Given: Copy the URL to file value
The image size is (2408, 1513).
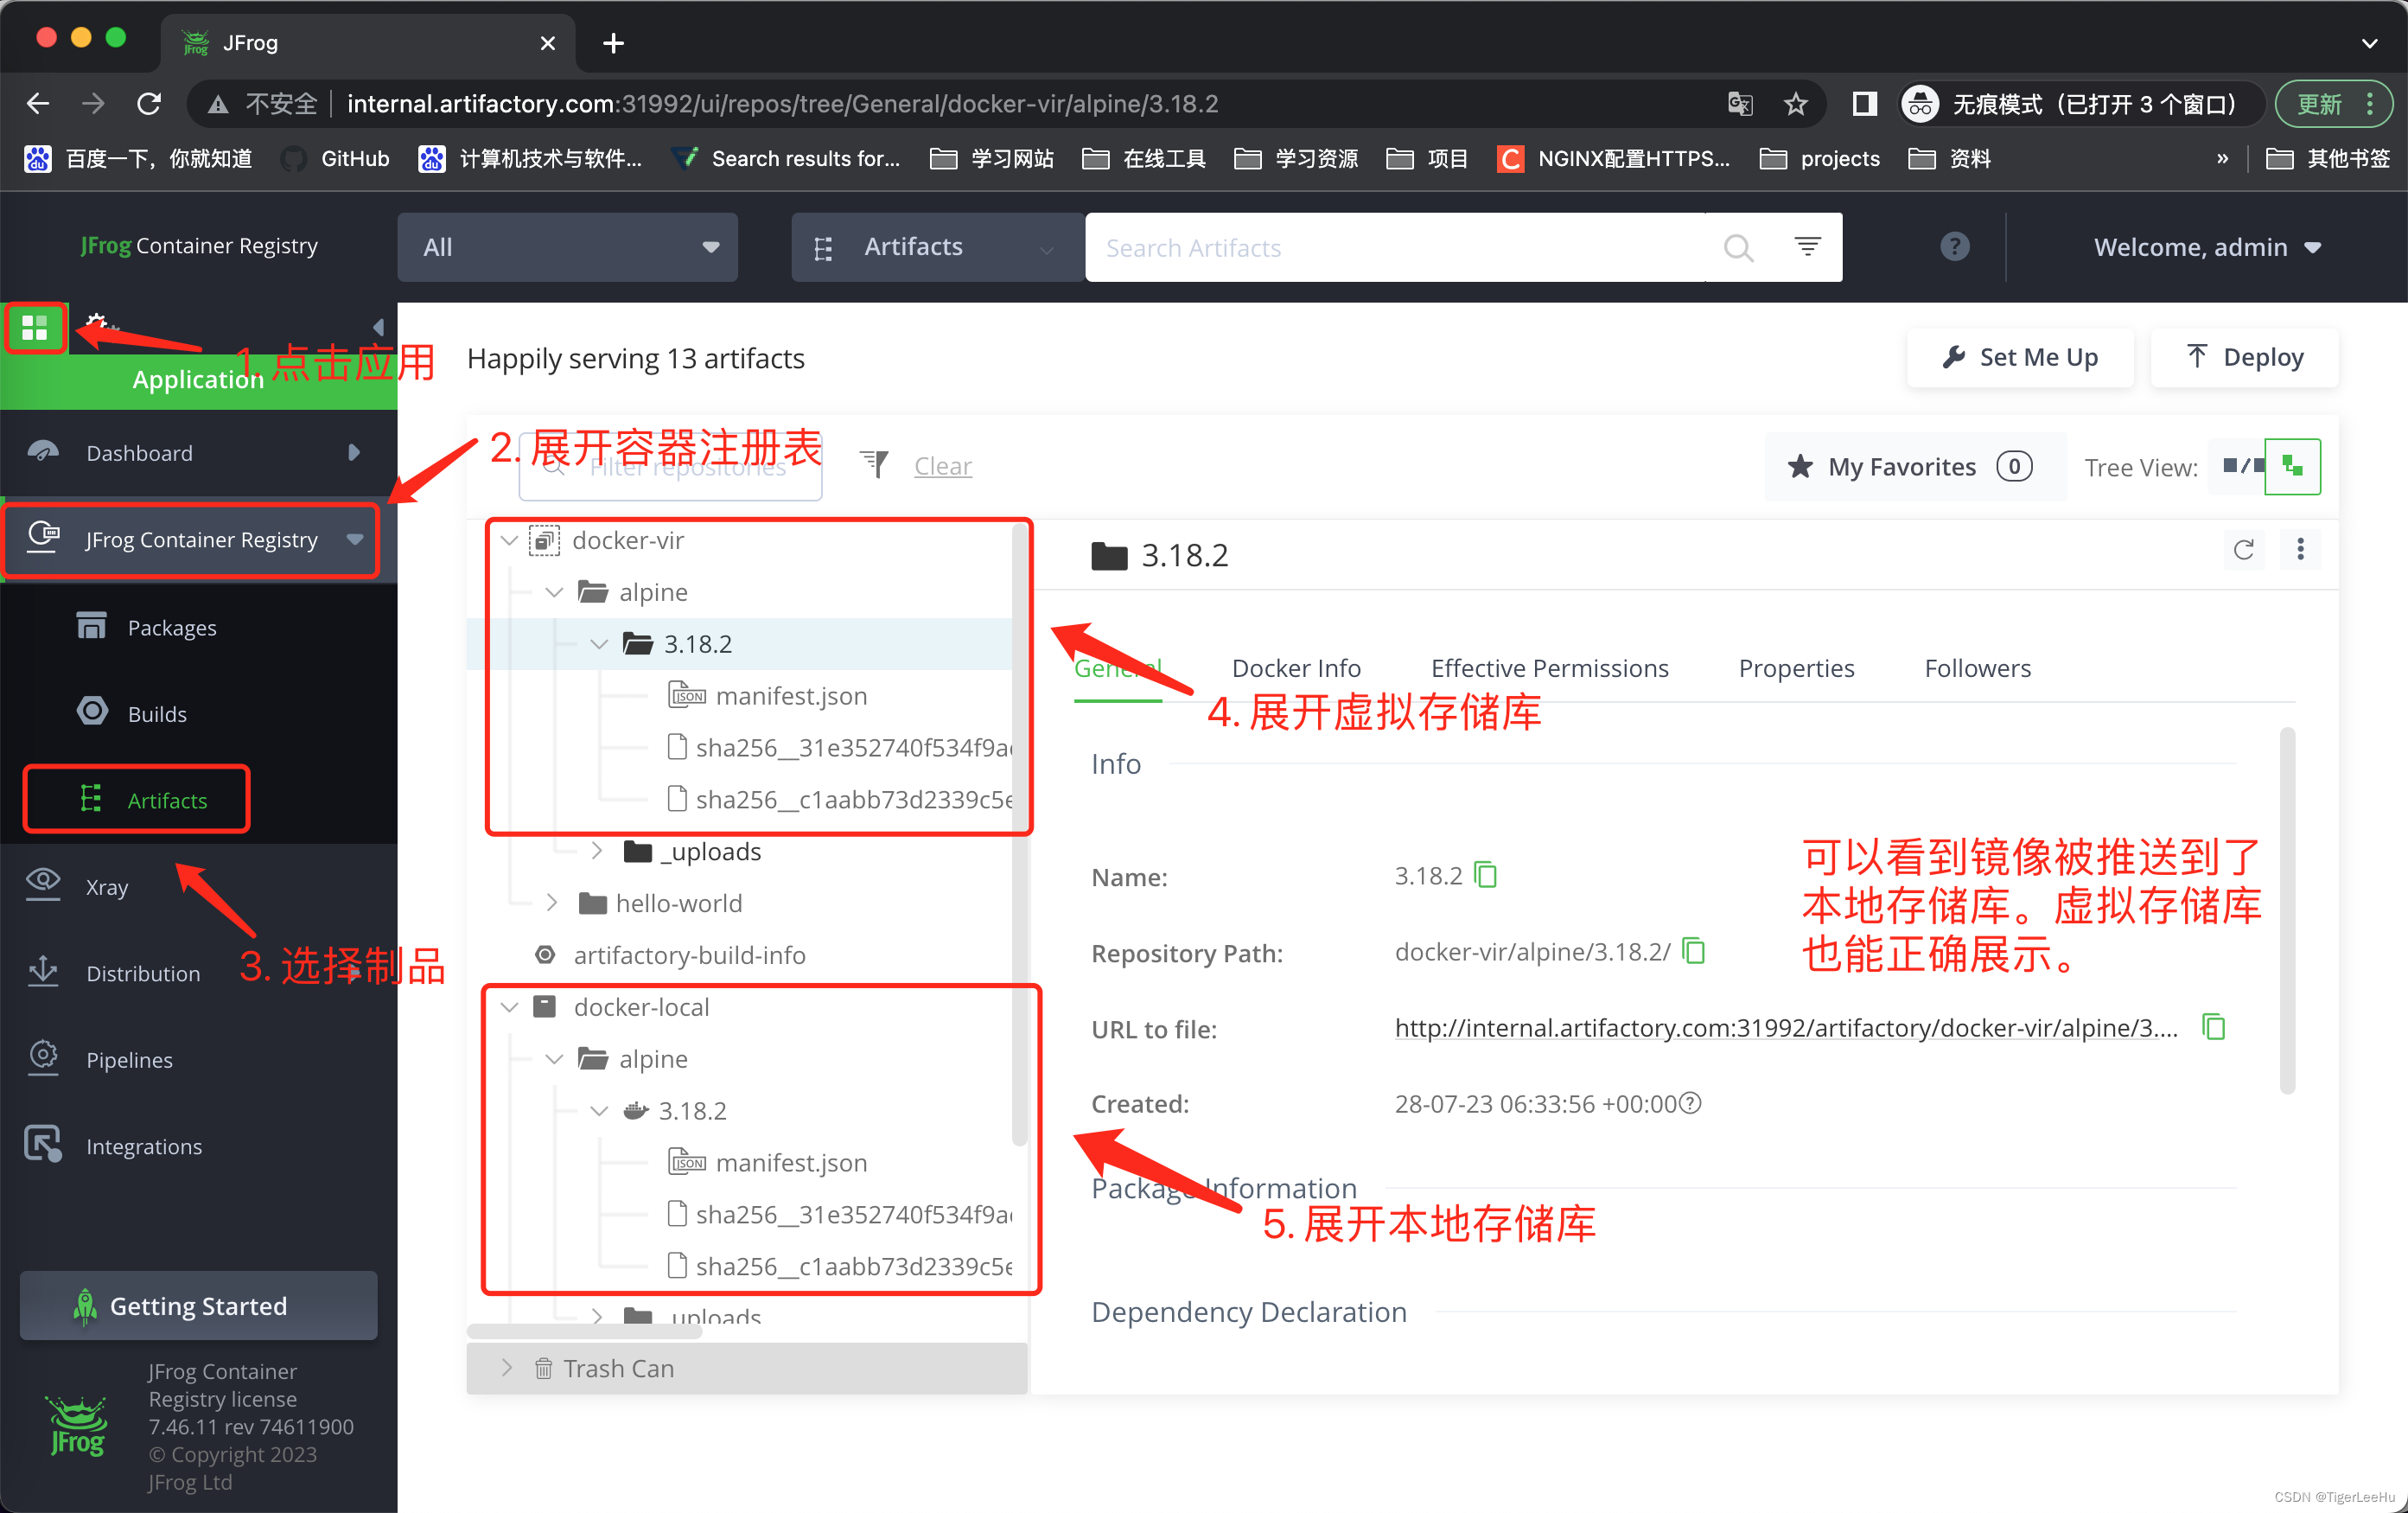Looking at the screenshot, I should pos(2213,1027).
